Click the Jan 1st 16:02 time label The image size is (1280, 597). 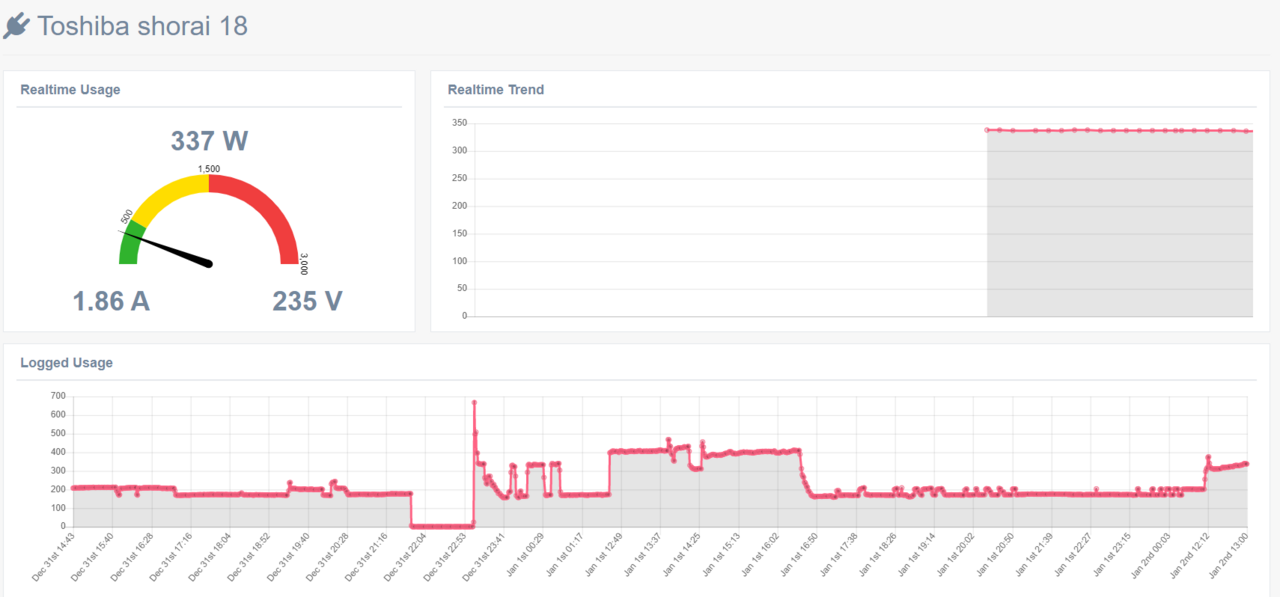click(761, 555)
